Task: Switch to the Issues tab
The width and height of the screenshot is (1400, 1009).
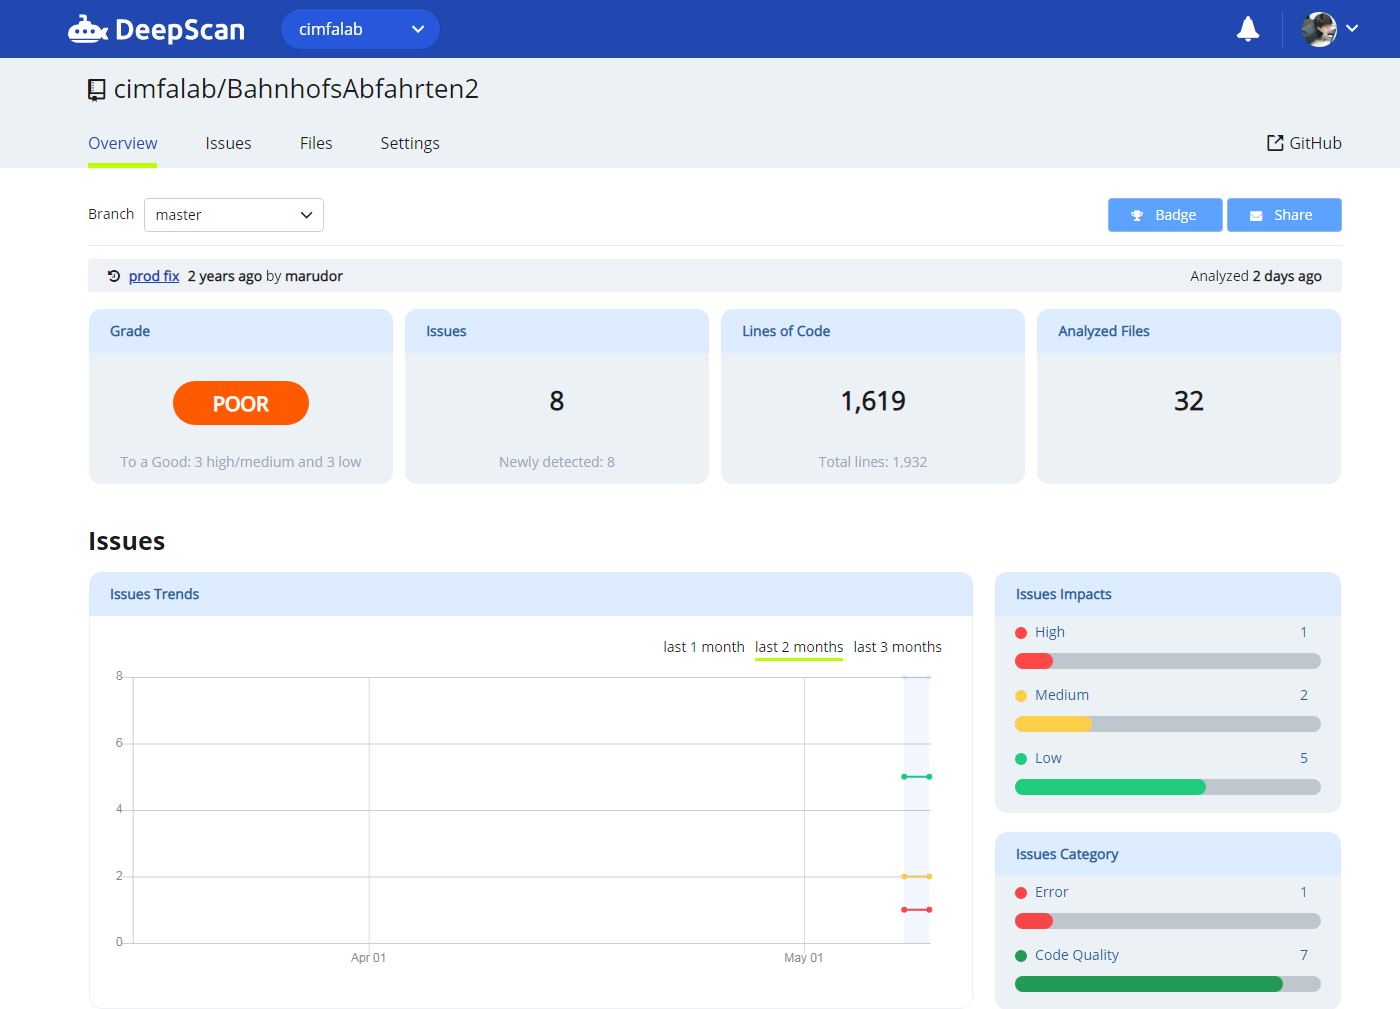Action: click(x=228, y=143)
